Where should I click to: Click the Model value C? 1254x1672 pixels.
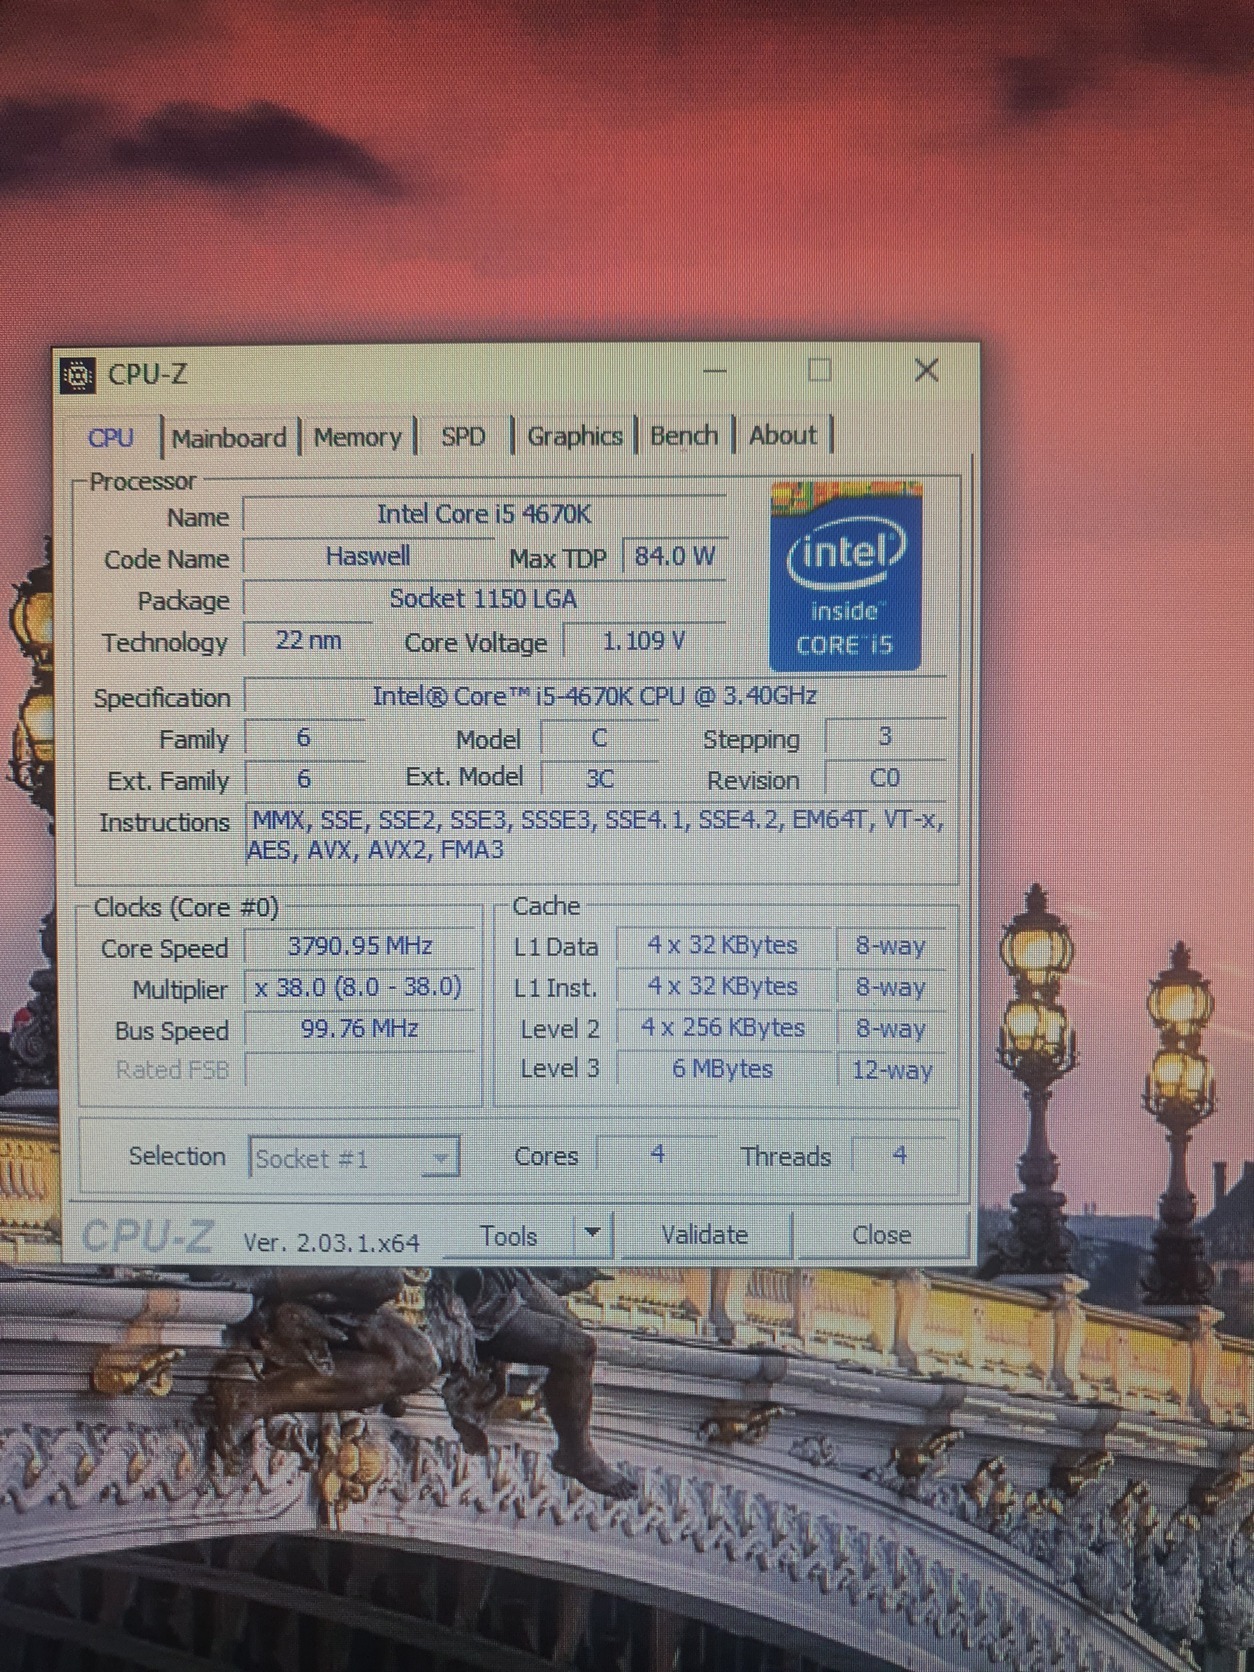[x=600, y=738]
